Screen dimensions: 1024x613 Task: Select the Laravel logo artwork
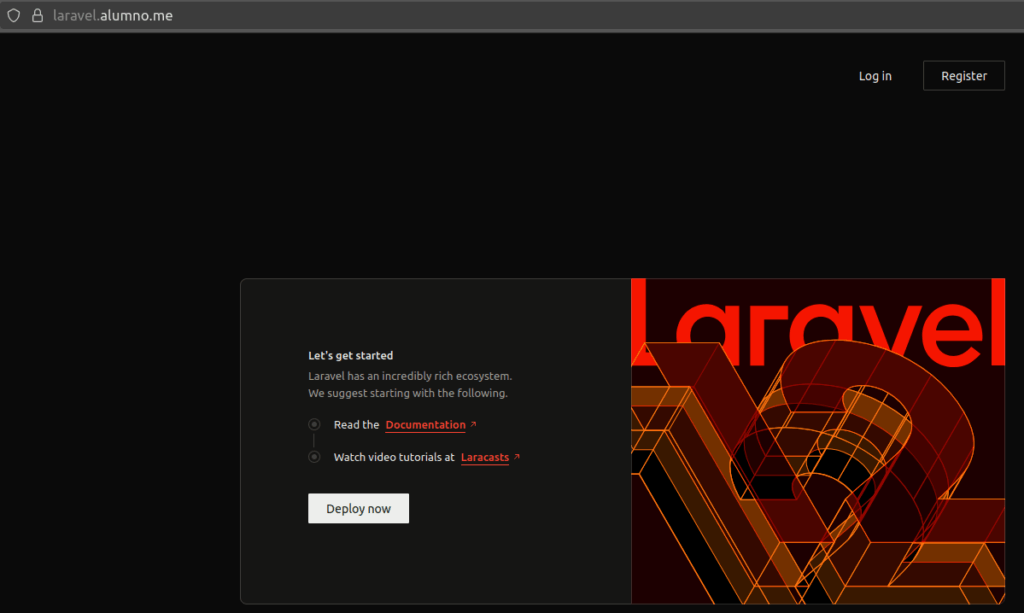pos(818,440)
